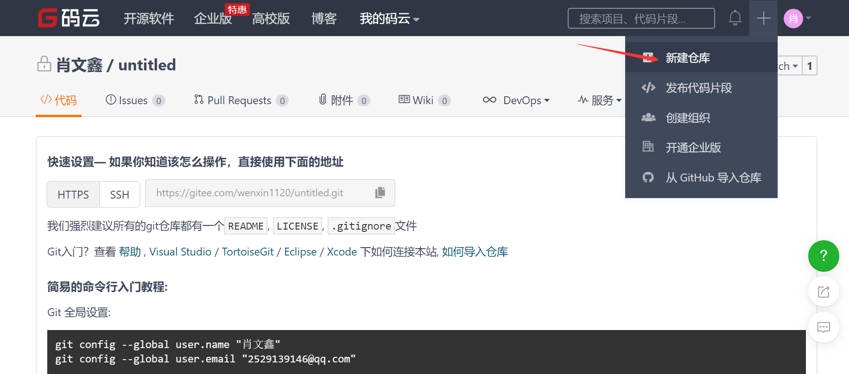Expand the 我的码云 dropdown
The image size is (849, 374).
[389, 19]
